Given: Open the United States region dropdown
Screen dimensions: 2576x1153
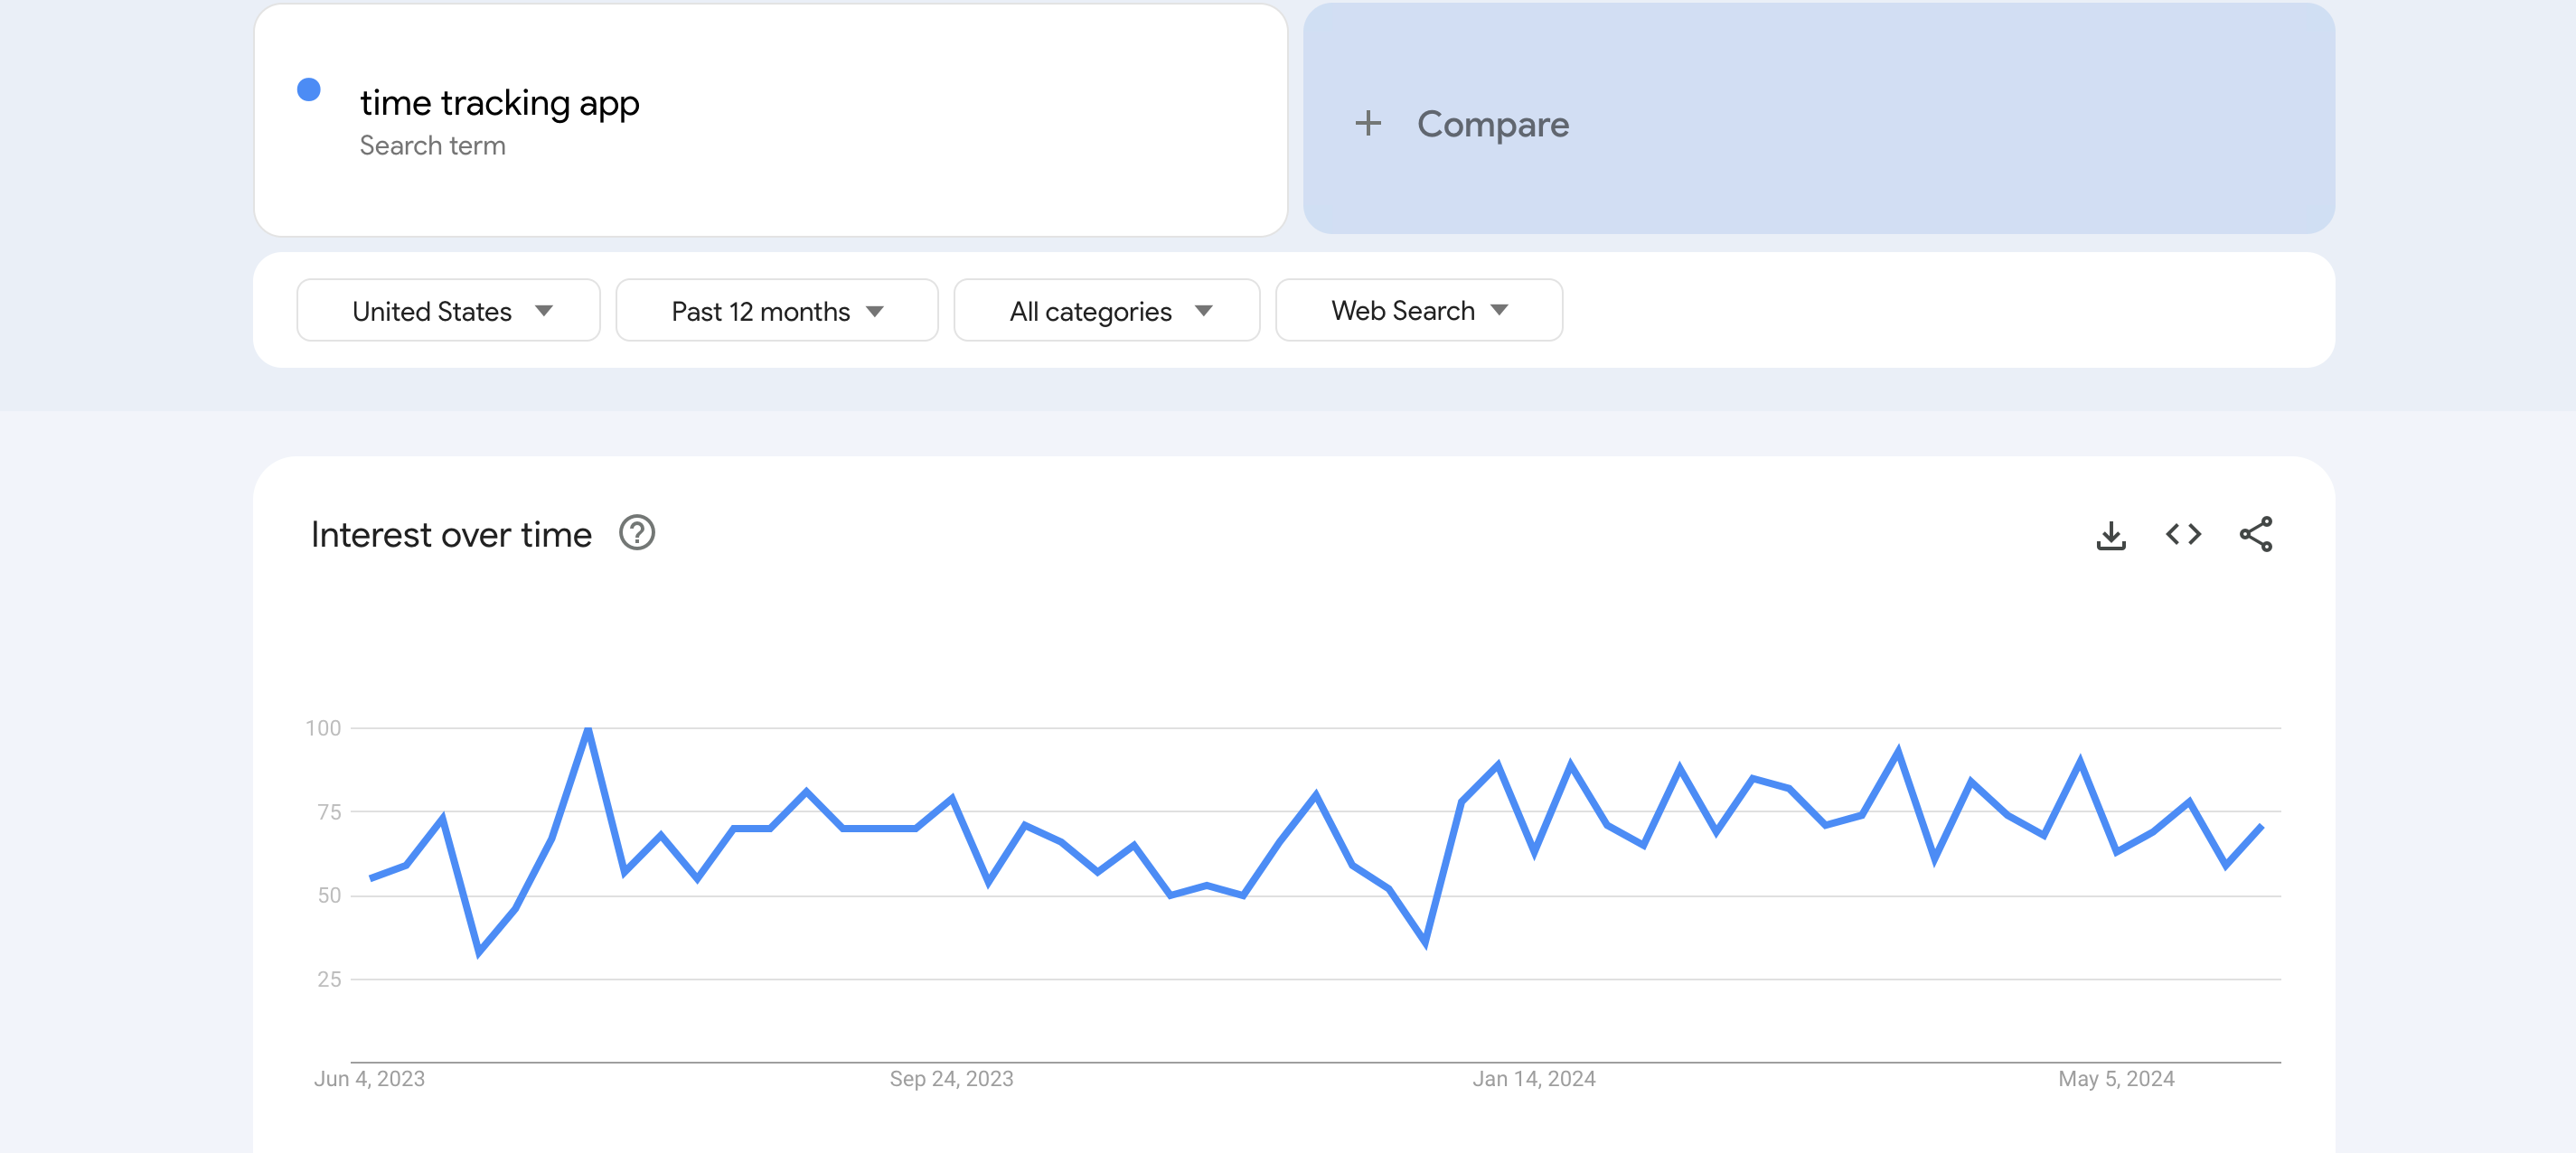Looking at the screenshot, I should 449,311.
